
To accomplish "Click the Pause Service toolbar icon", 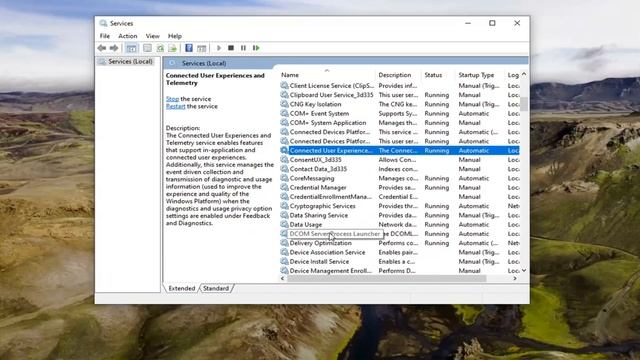I will point(243,48).
